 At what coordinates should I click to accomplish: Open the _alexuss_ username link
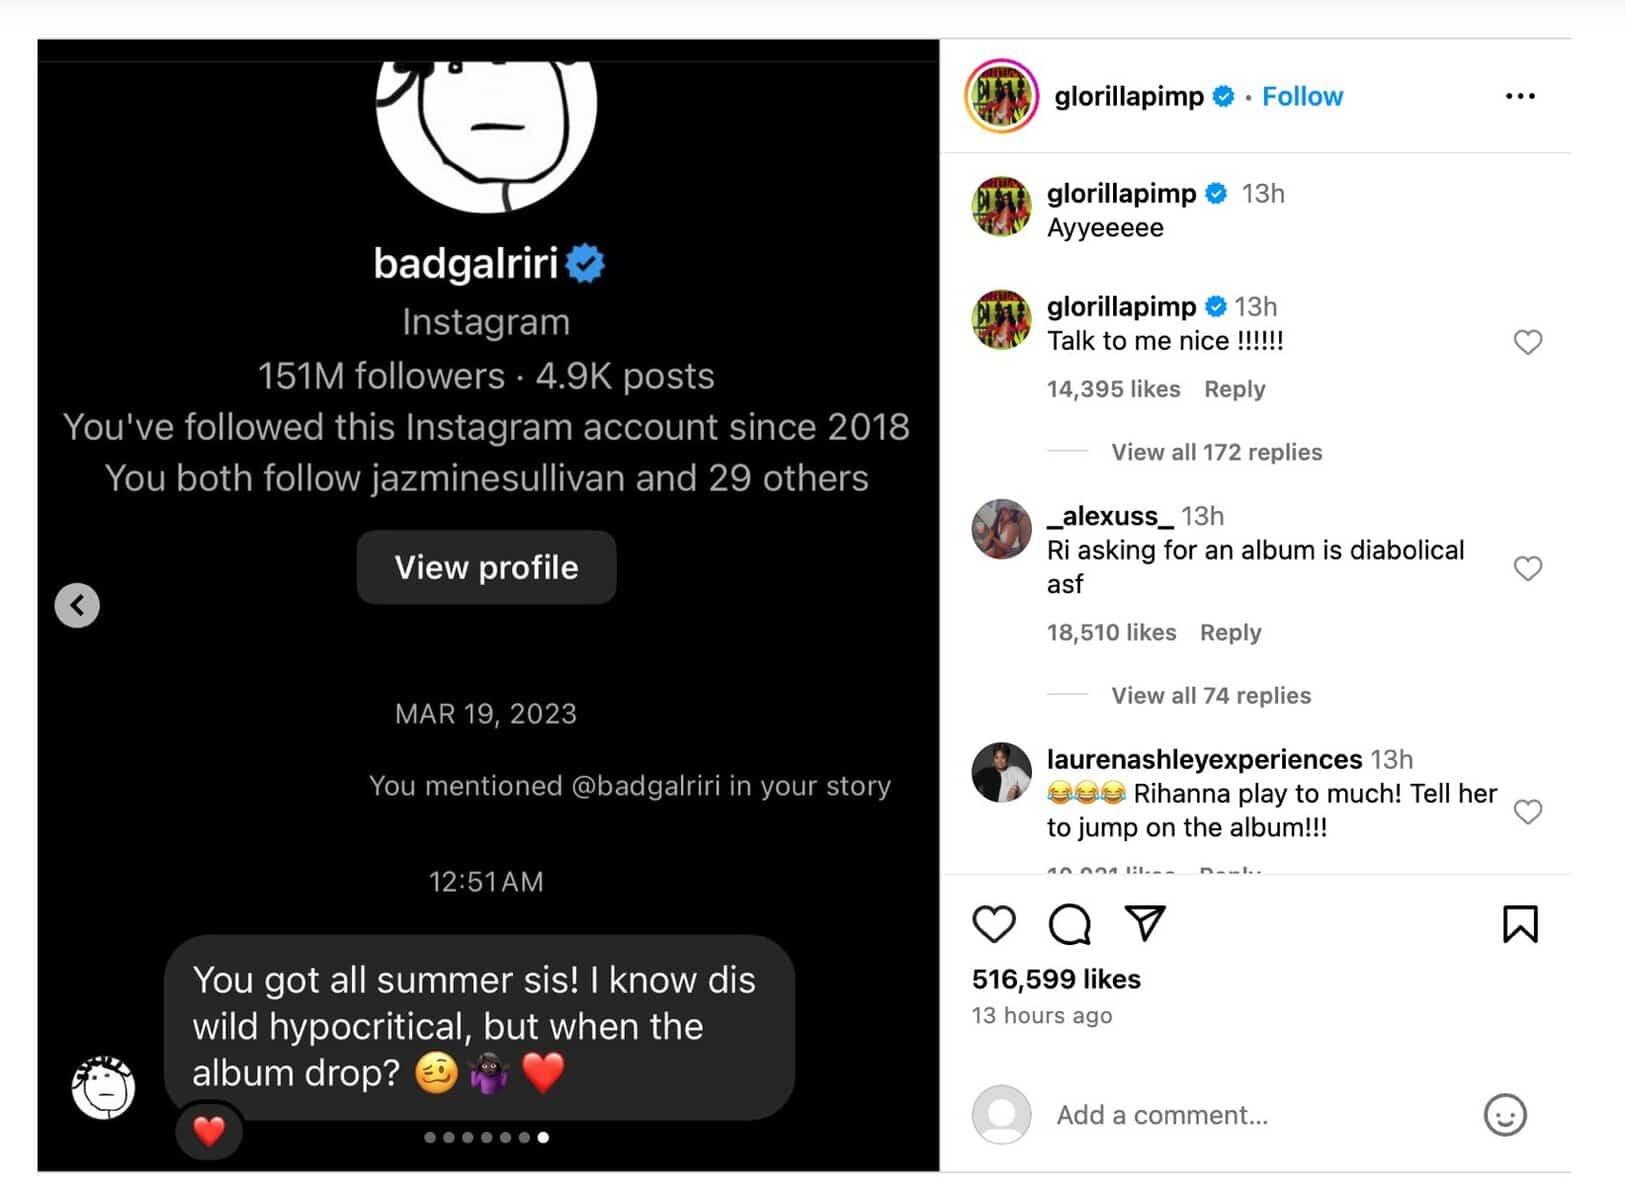coord(1109,516)
